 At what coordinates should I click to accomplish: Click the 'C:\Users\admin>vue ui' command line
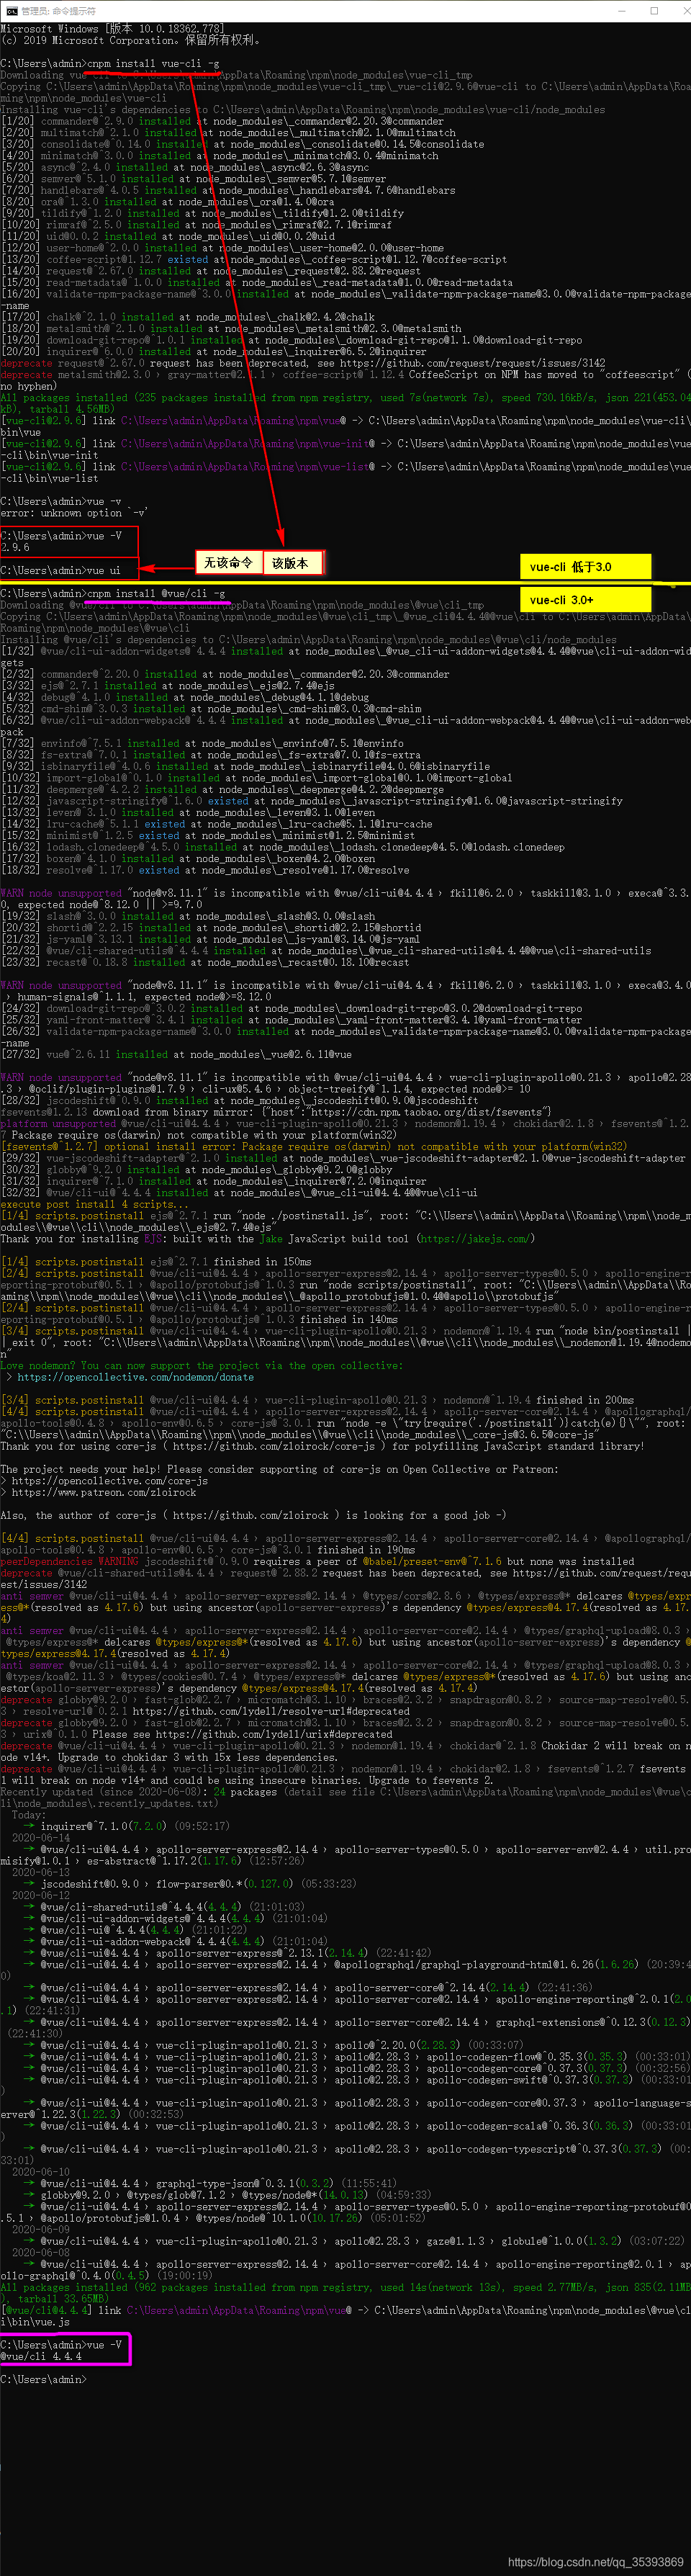60,570
